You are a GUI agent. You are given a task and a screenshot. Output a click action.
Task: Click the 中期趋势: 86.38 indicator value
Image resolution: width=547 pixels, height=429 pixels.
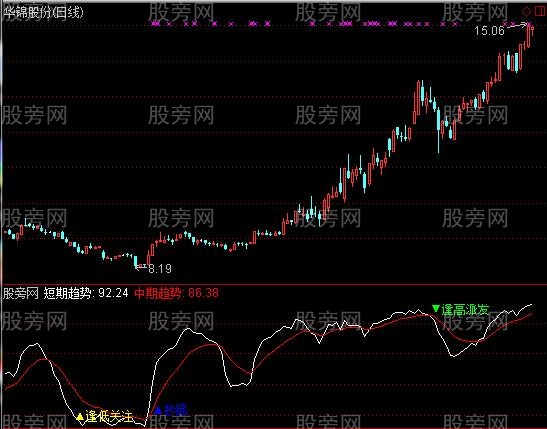[177, 293]
